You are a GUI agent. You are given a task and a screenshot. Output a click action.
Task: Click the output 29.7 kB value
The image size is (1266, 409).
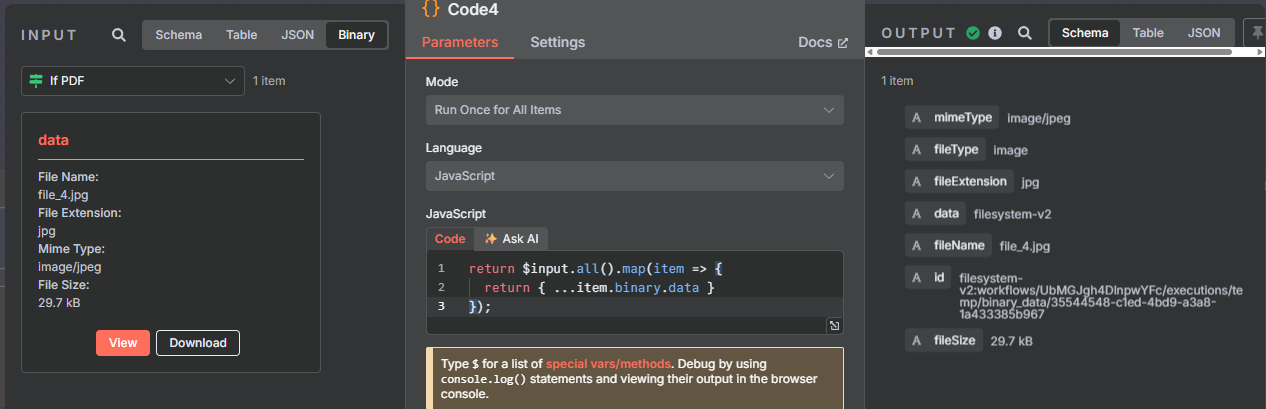pyautogui.click(x=1012, y=341)
